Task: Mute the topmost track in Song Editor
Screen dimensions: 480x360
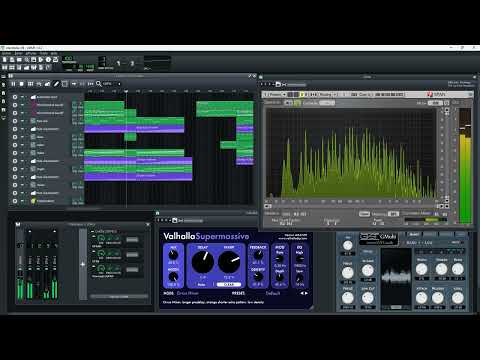Action: [22, 97]
